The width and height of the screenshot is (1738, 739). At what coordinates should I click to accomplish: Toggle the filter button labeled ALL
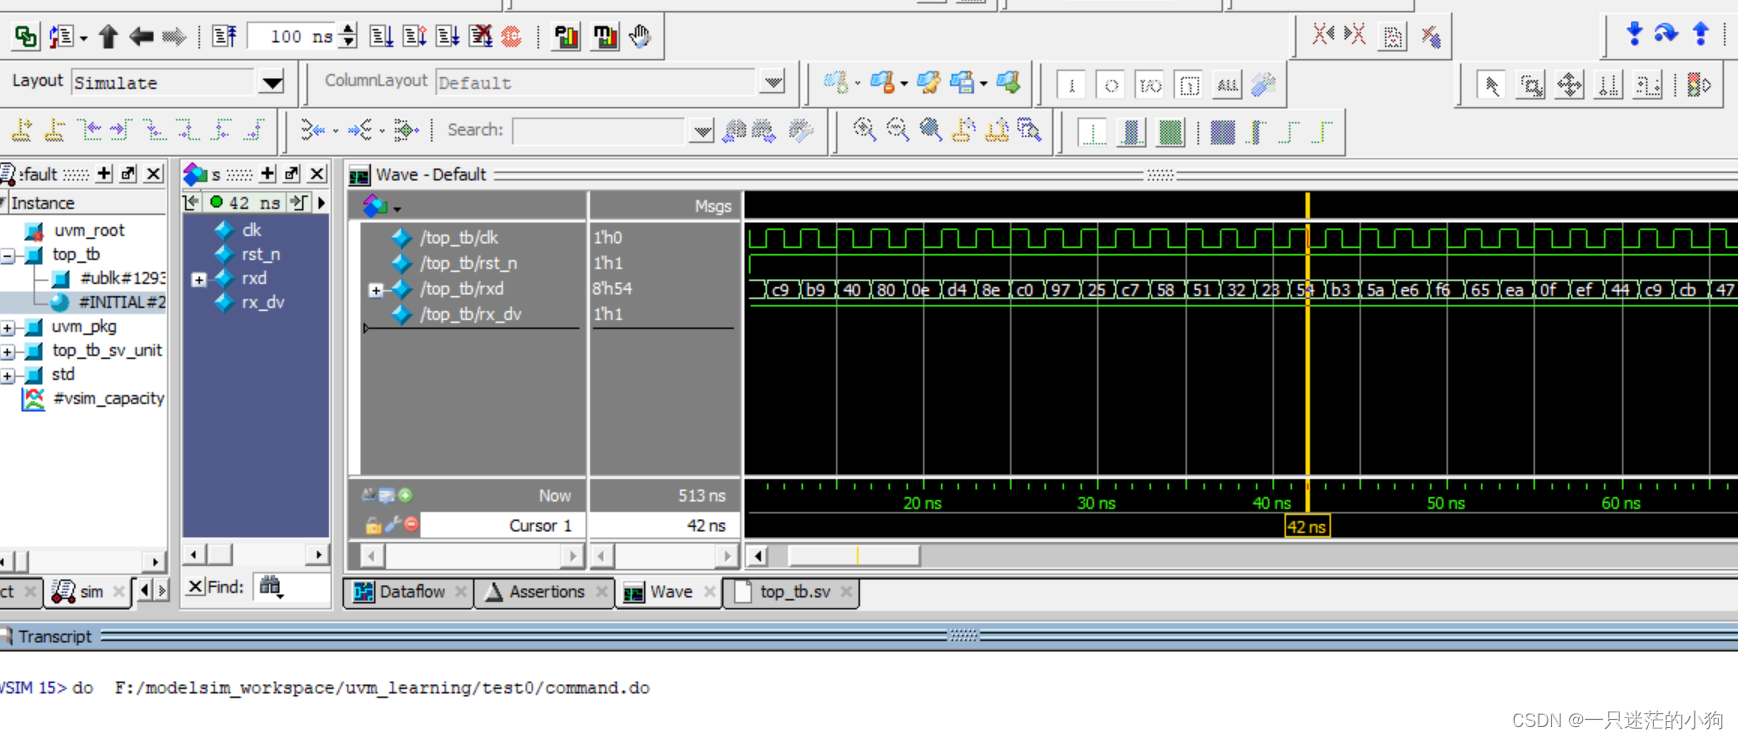(1227, 85)
